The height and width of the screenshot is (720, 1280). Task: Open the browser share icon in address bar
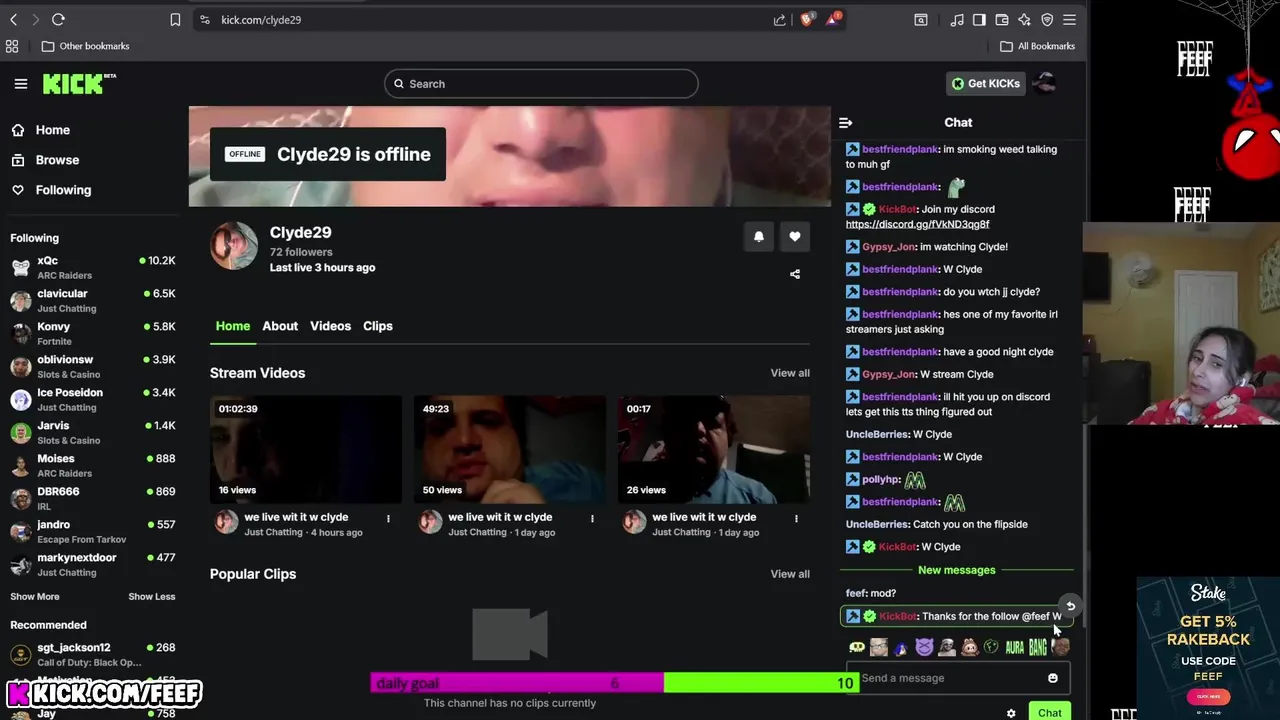coord(779,19)
